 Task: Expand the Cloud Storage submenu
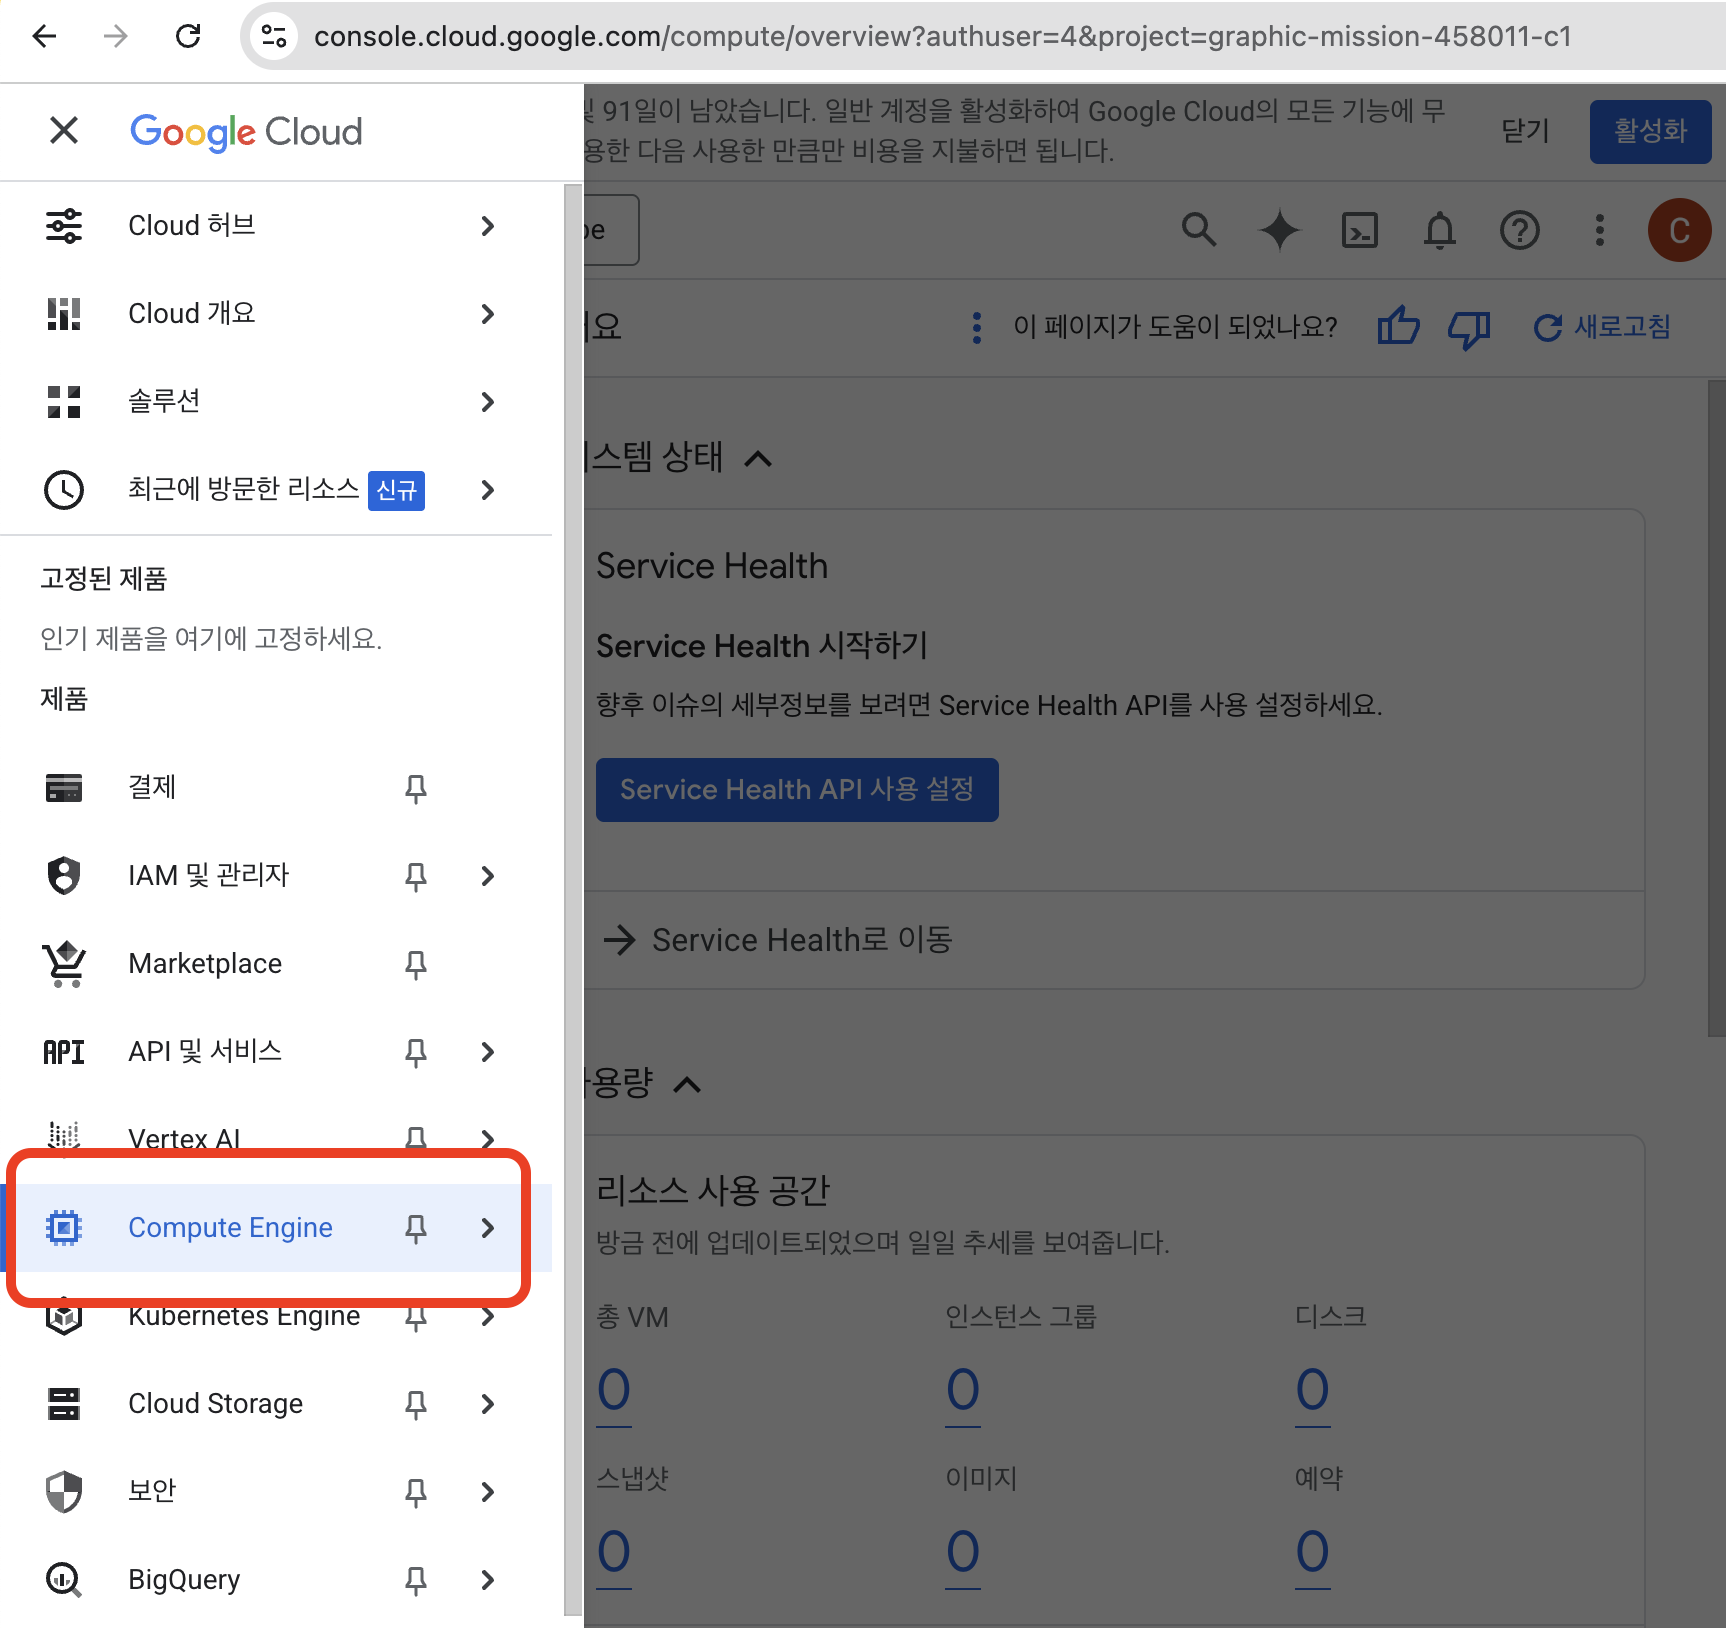tap(488, 1404)
